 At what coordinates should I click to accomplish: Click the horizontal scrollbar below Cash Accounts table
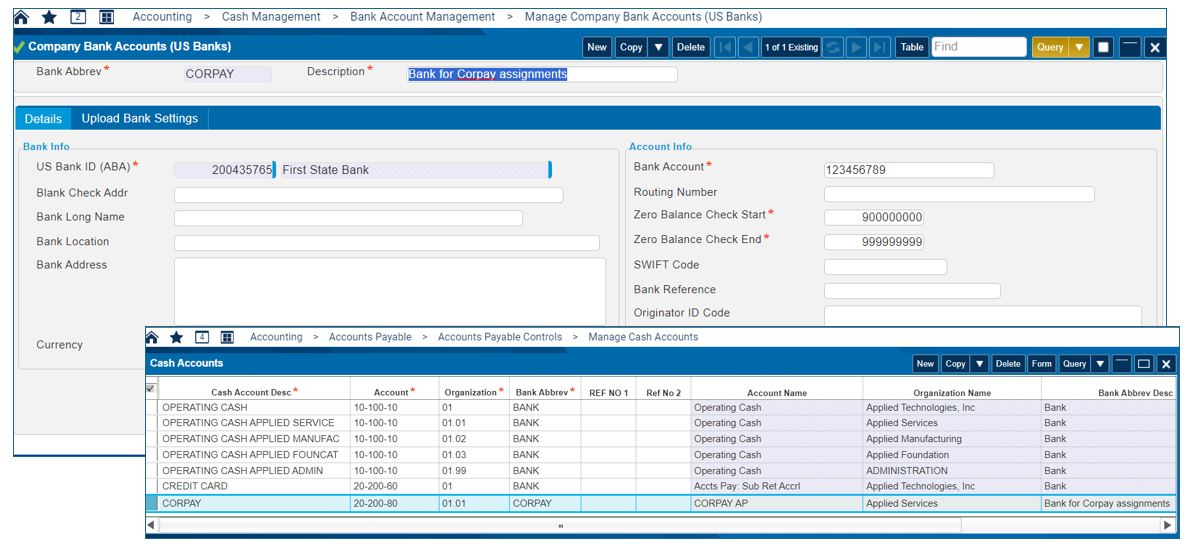coord(560,525)
